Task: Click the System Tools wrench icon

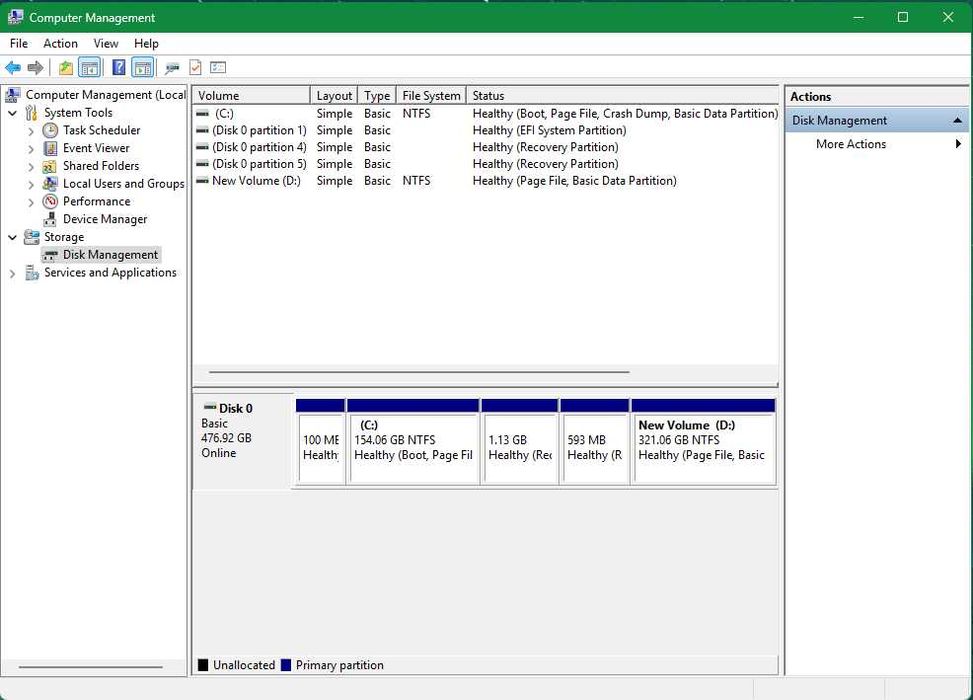Action: [31, 113]
